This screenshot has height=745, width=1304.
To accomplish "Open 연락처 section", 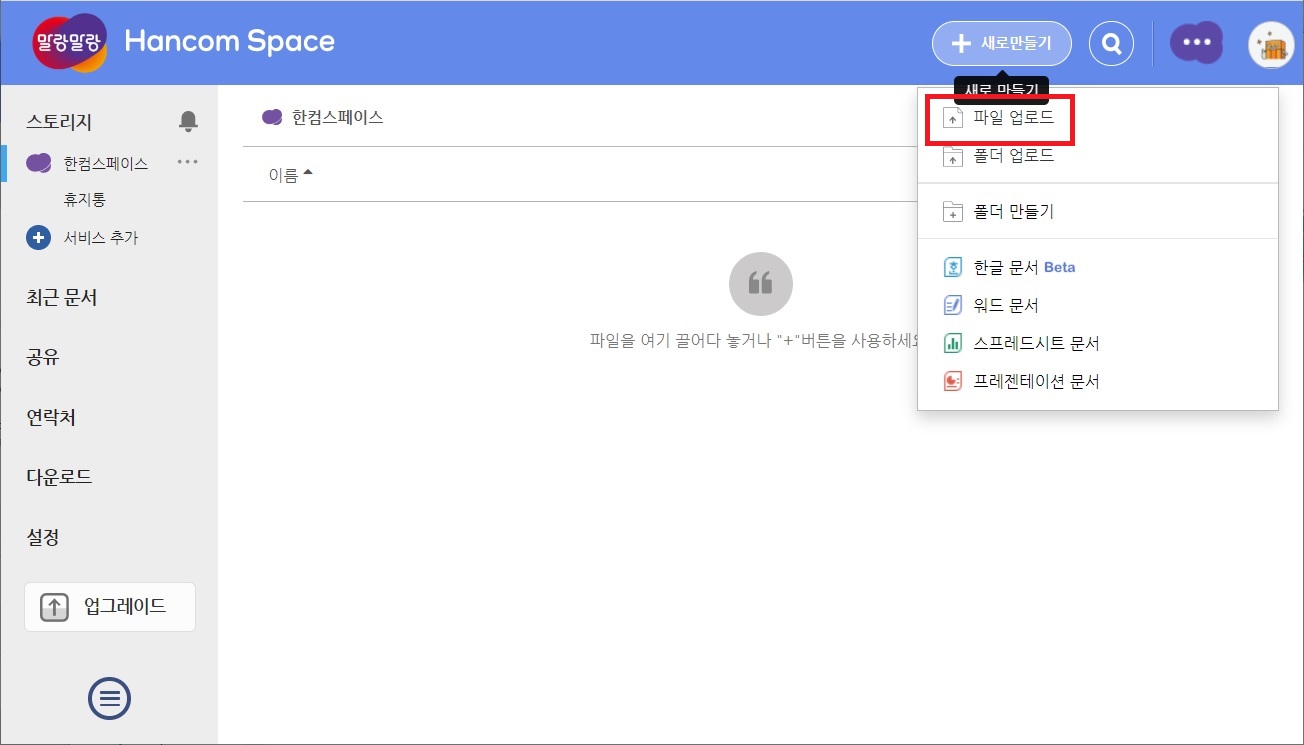I will click(x=51, y=418).
